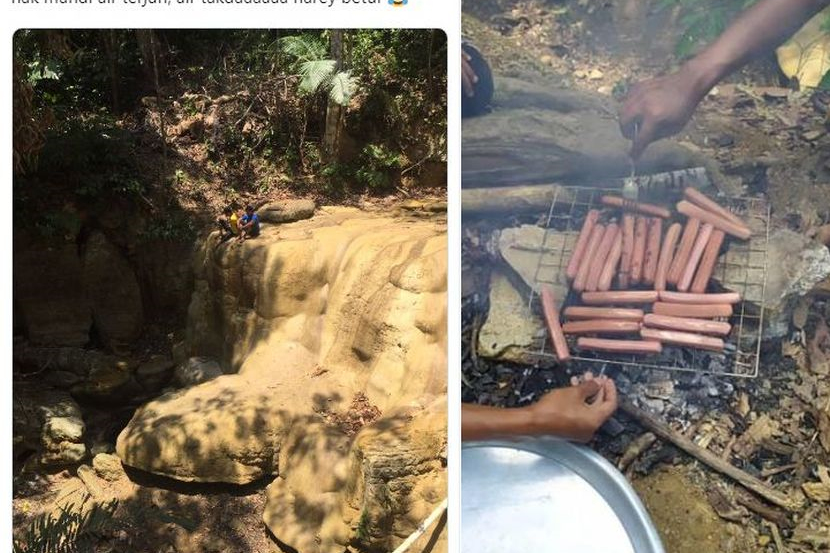Open the grilled sausages photo
The height and width of the screenshot is (553, 830).
pyautogui.click(x=646, y=276)
